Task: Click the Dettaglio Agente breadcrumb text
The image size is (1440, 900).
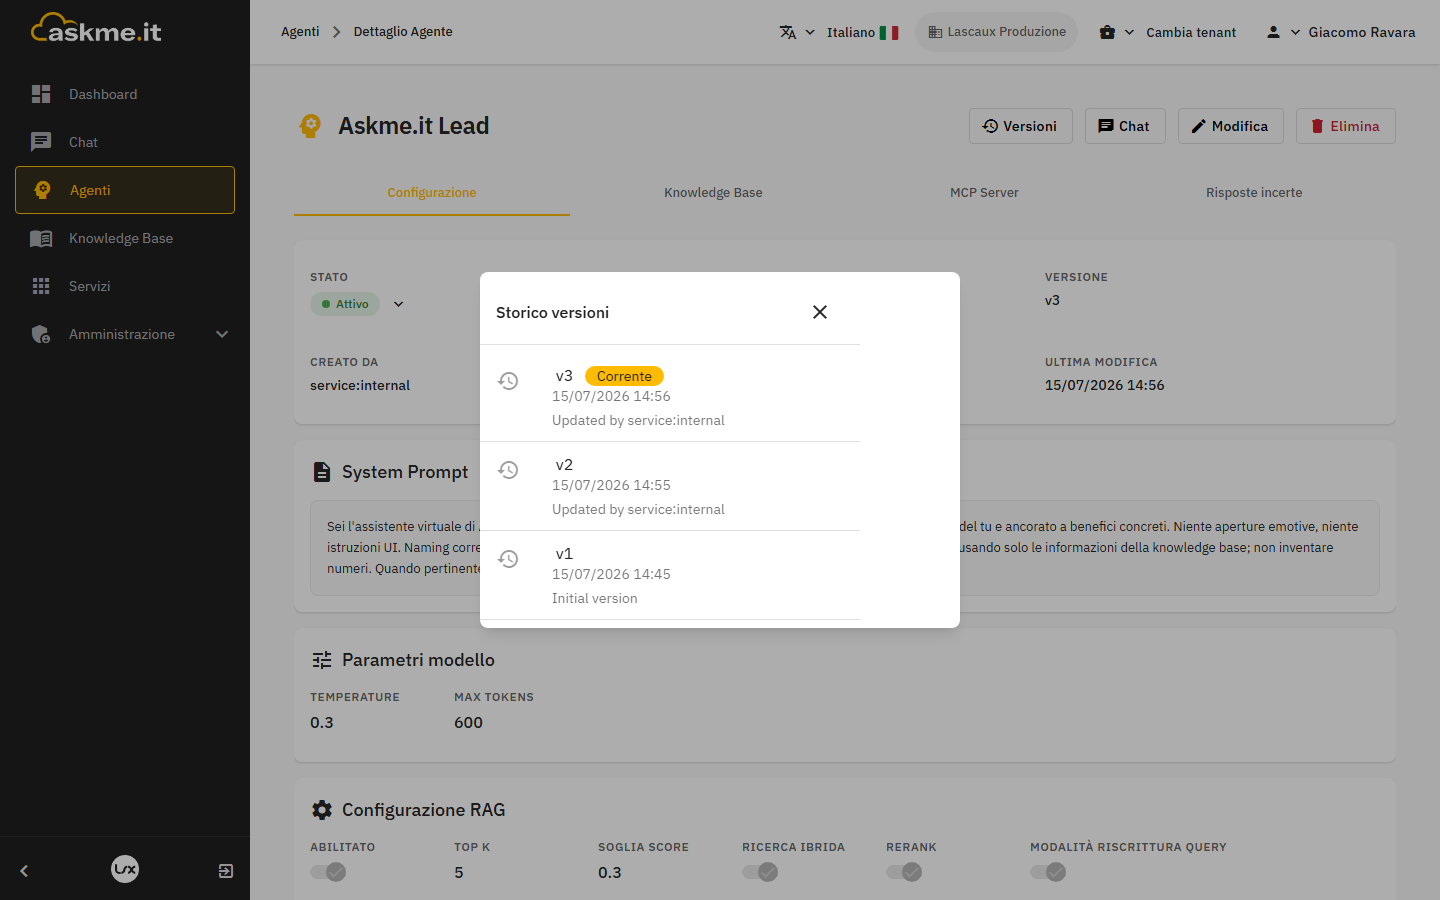Action: 403,32
